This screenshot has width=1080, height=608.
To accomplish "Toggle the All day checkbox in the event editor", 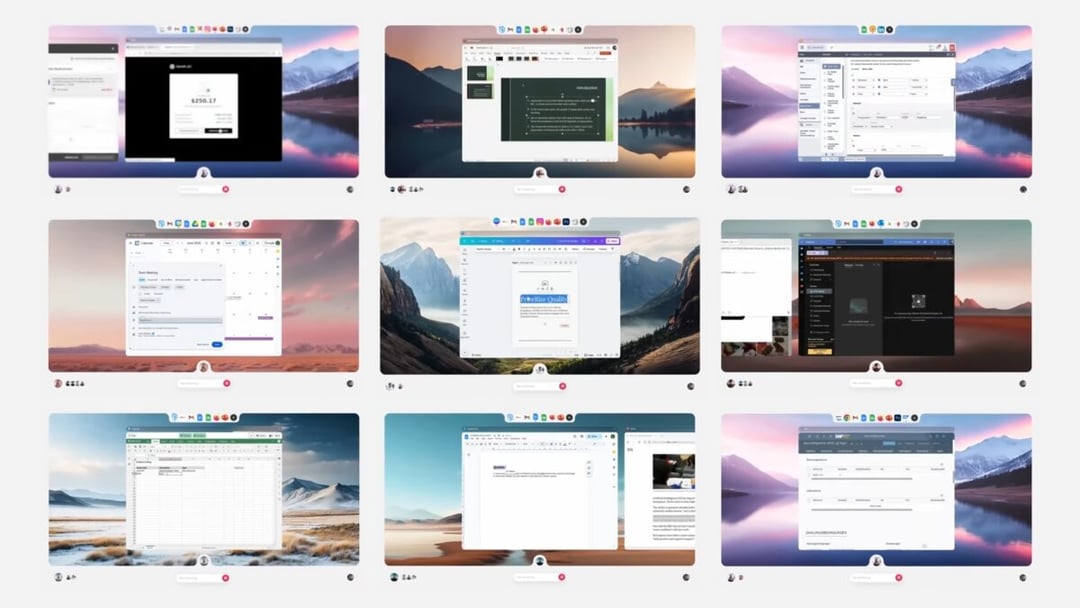I will pyautogui.click(x=140, y=293).
